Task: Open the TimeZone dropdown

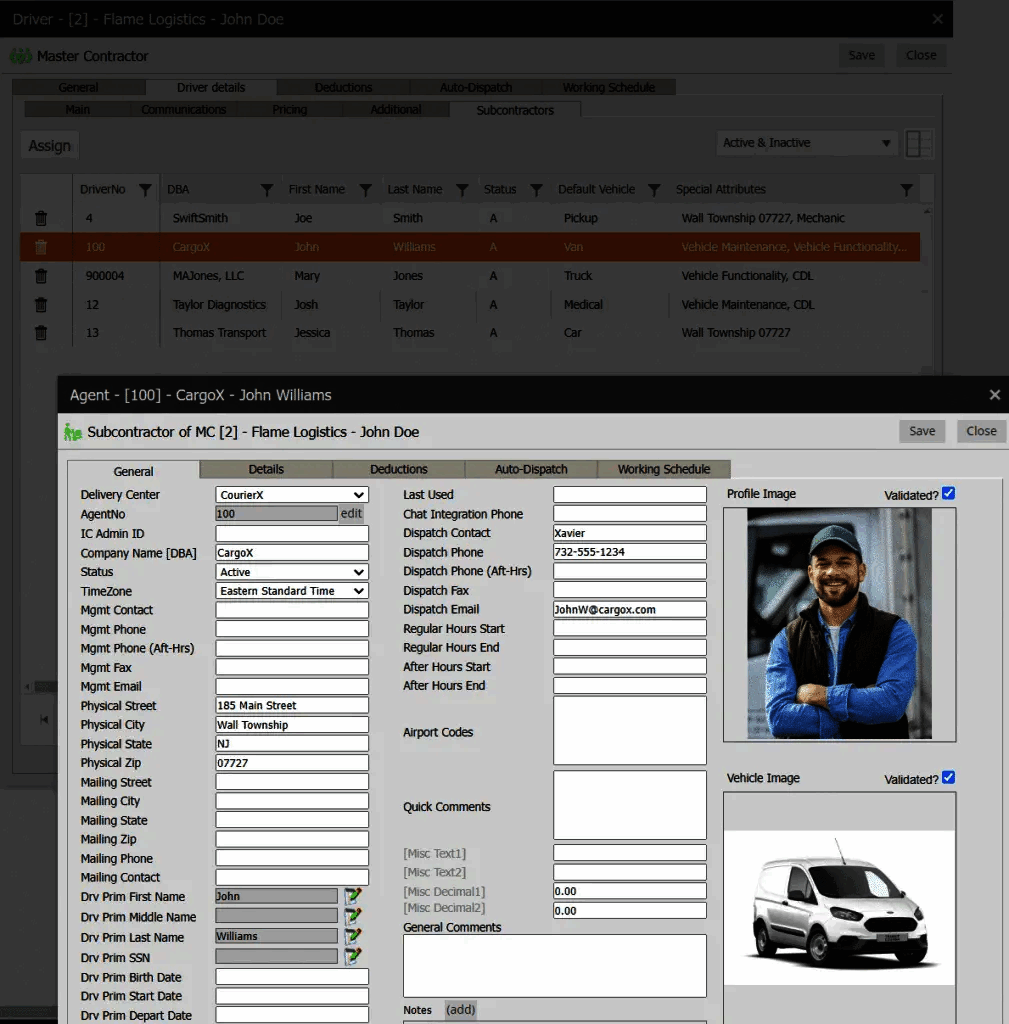Action: coord(292,591)
